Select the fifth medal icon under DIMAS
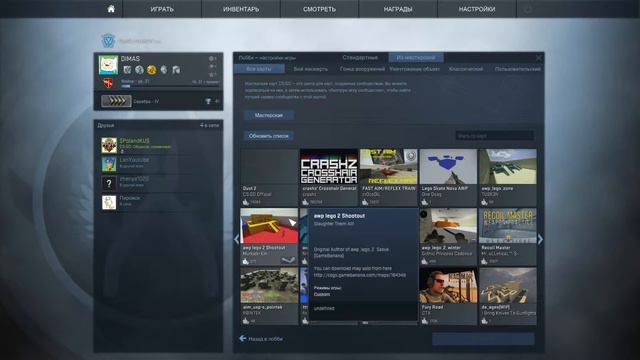This screenshot has width=640, height=360. [x=176, y=70]
